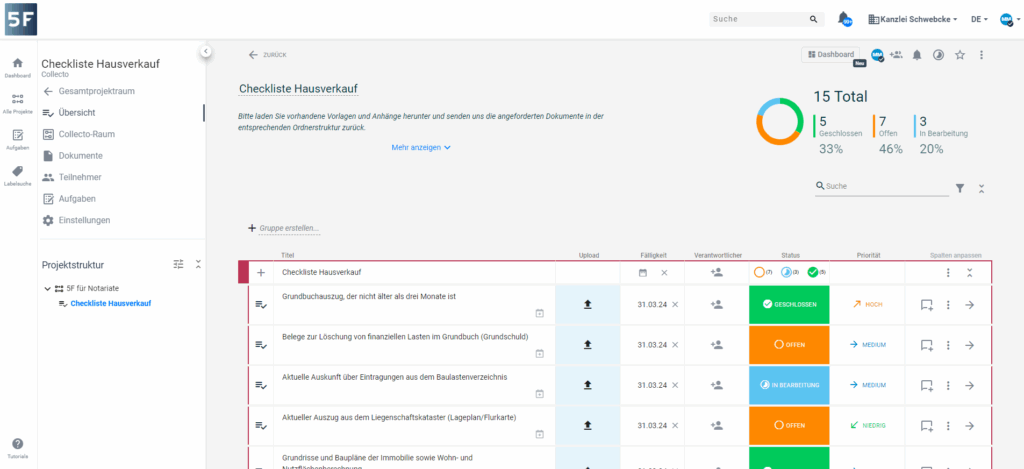Screen dimensions: 1024x469
Task: Toggle the In Bearbeitung status filter circle
Action: pos(786,272)
